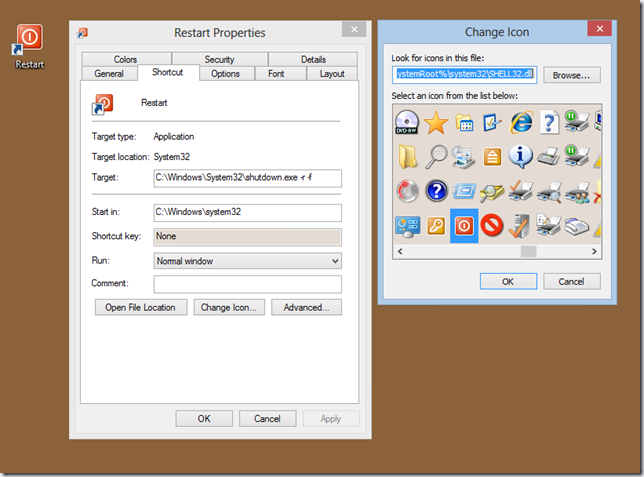Choose the red power button icon

tap(464, 225)
